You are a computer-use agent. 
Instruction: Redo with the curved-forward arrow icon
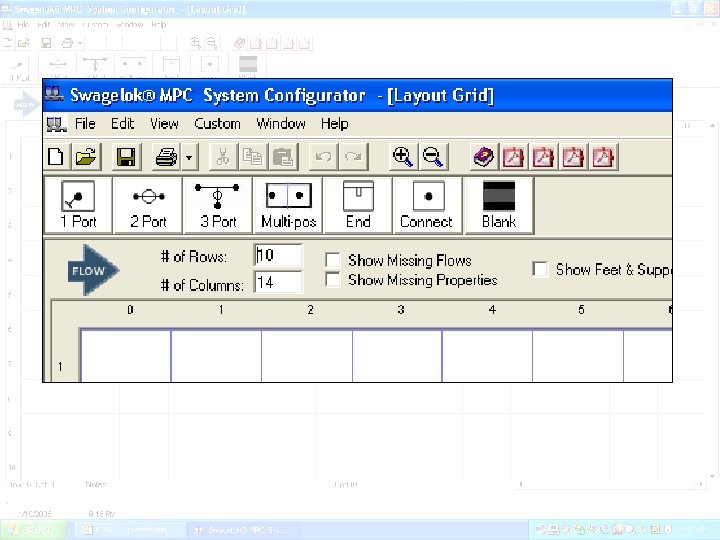(x=353, y=157)
